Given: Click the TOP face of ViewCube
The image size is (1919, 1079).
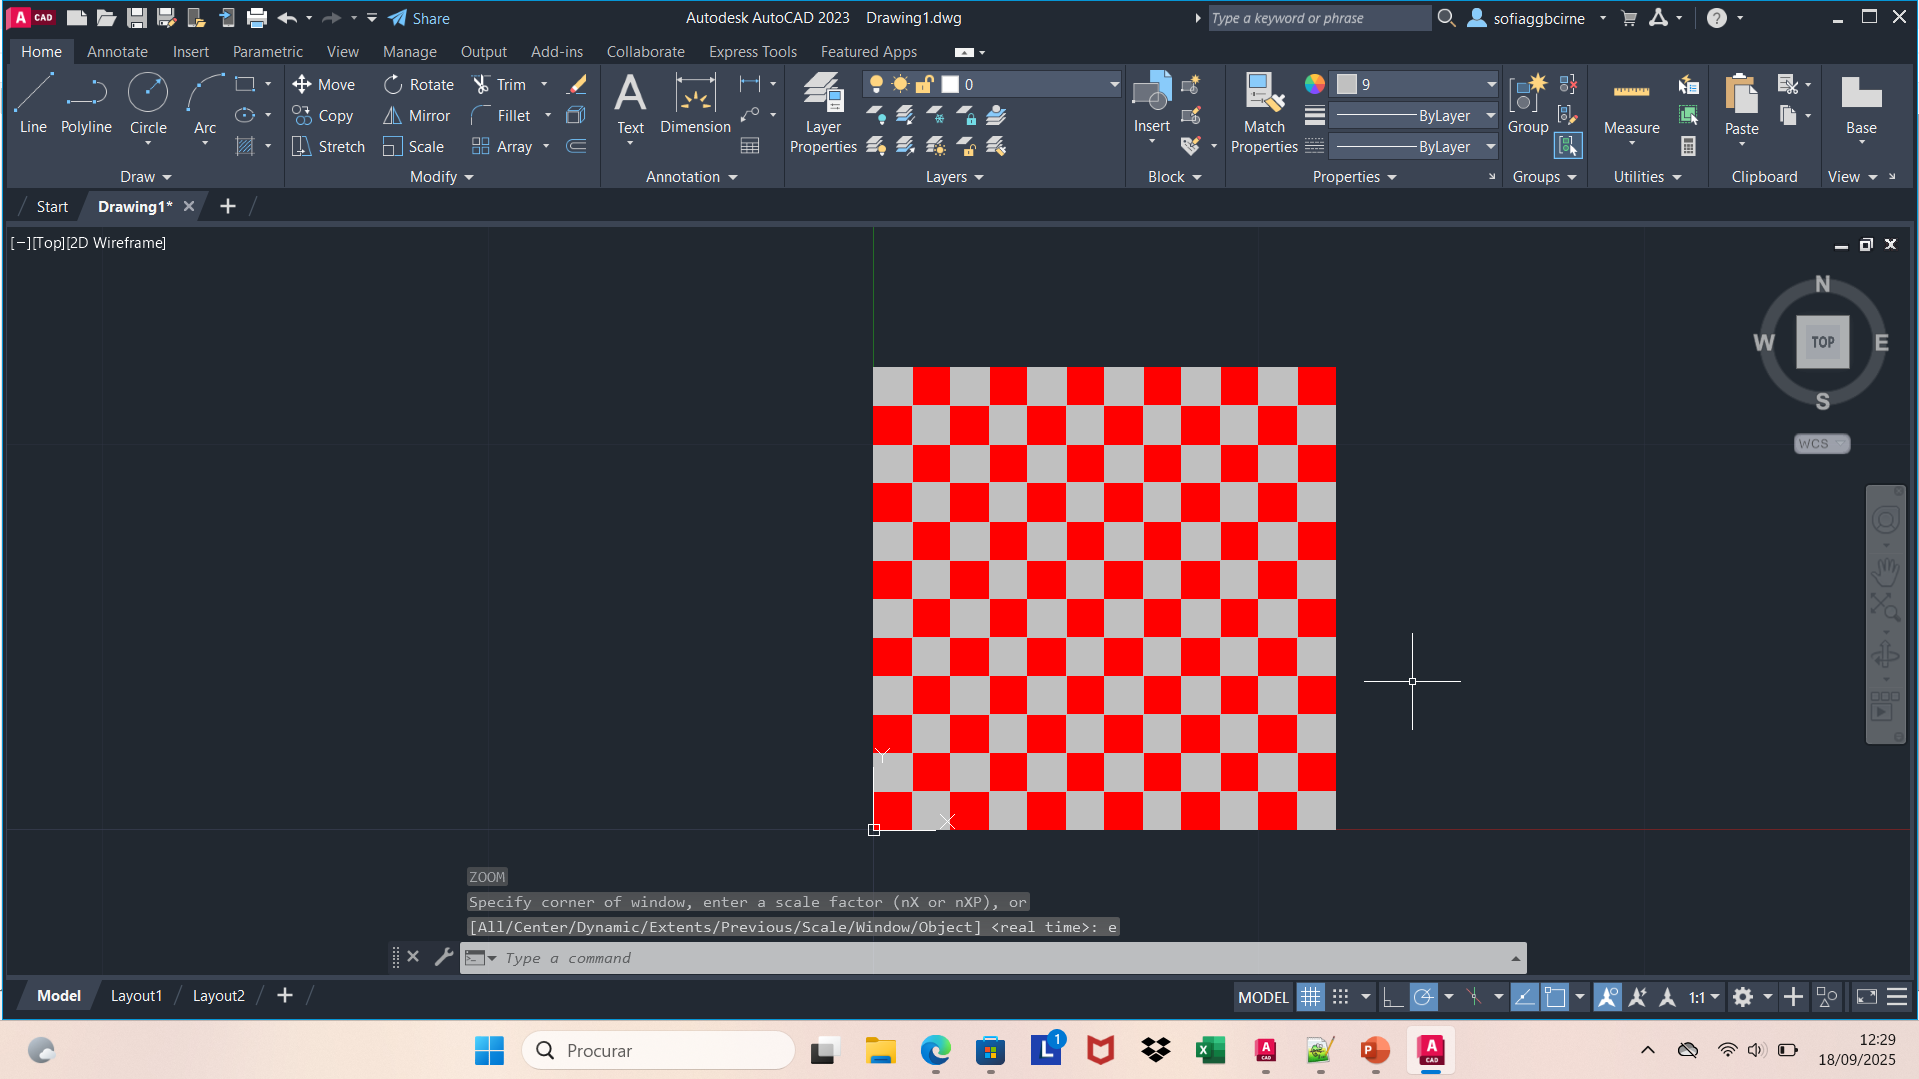Looking at the screenshot, I should click(1822, 342).
